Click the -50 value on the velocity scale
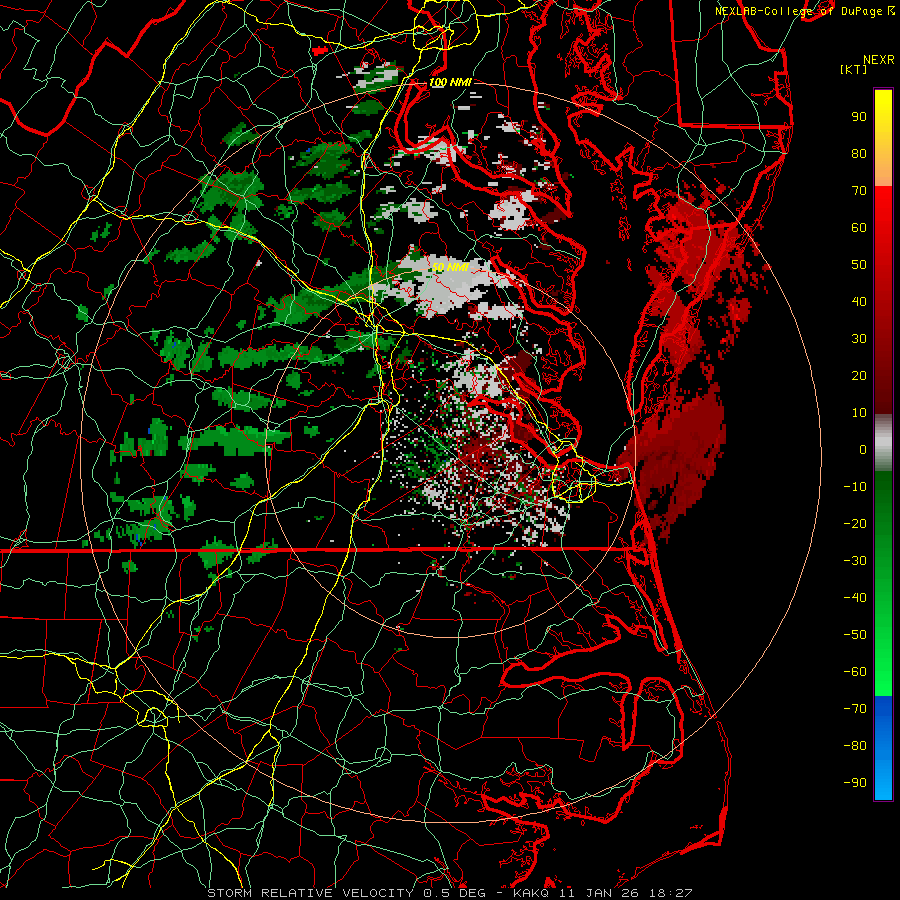 pyautogui.click(x=855, y=635)
